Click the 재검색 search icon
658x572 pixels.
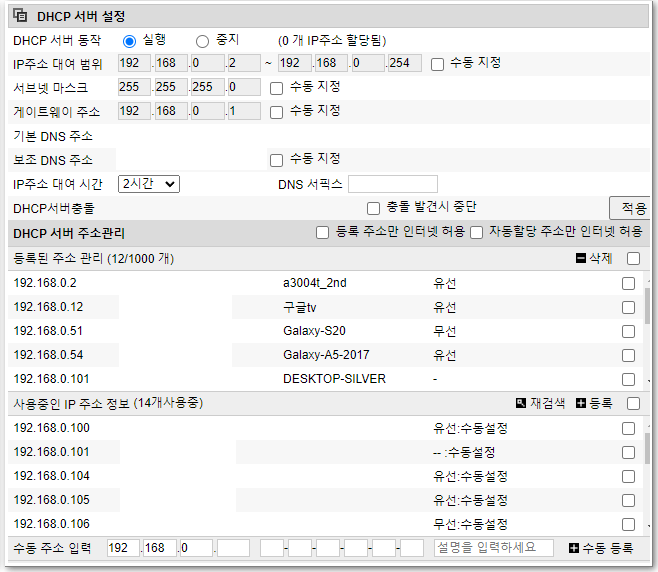520,403
